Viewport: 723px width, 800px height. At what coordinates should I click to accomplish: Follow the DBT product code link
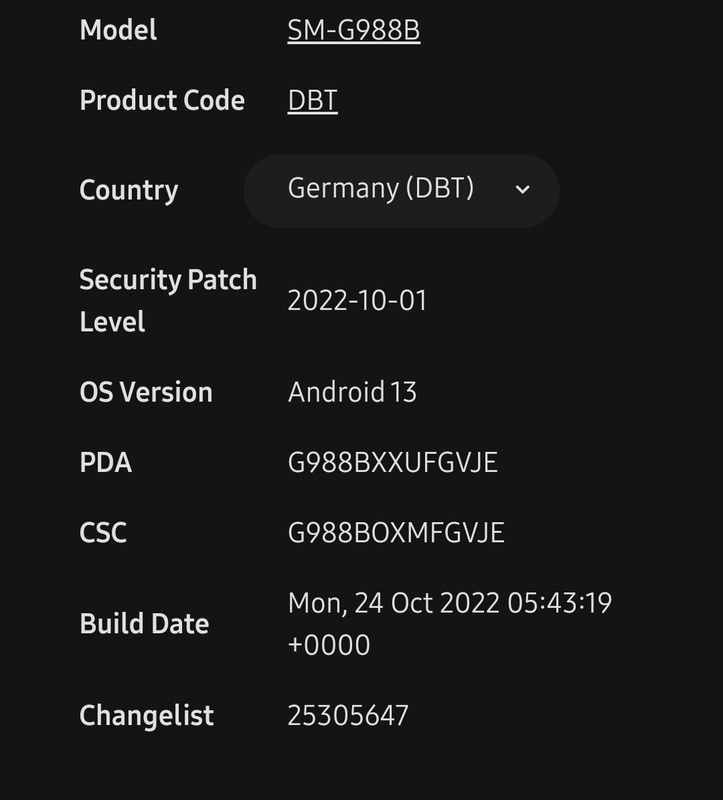point(312,101)
